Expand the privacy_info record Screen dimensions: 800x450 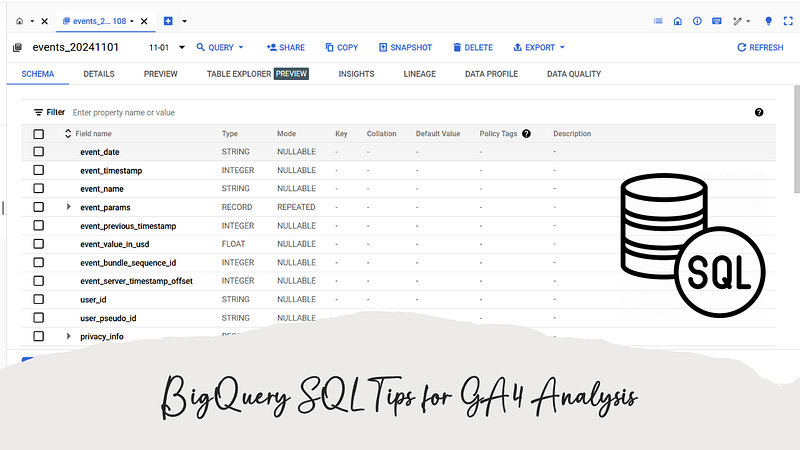(68, 336)
